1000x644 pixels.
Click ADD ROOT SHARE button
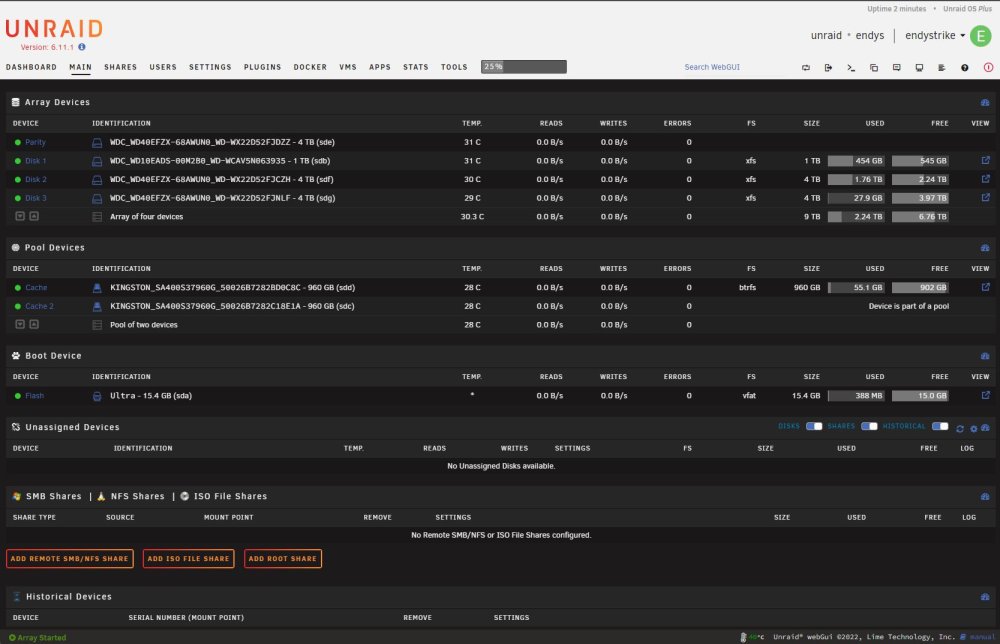(283, 559)
